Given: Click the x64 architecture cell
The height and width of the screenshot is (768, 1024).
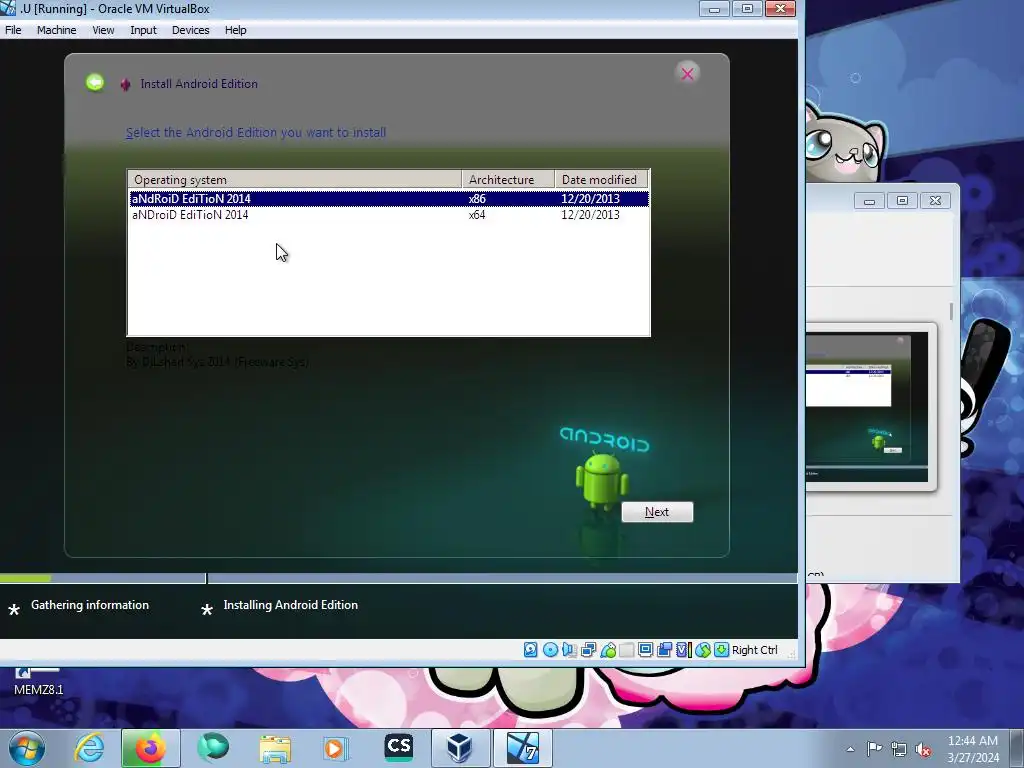Looking at the screenshot, I should [477, 215].
